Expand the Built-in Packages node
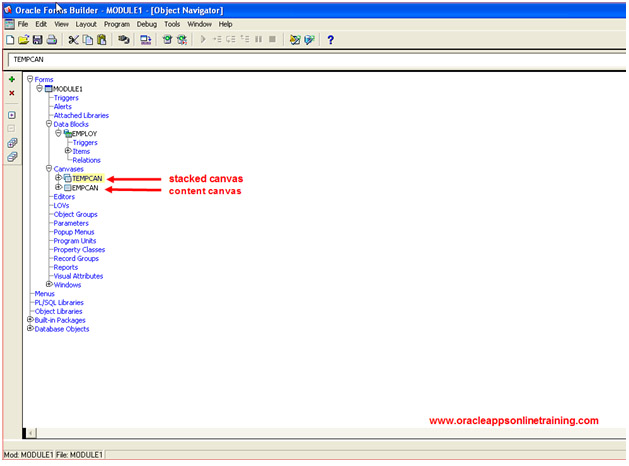This screenshot has width=629, height=466. tap(30, 320)
